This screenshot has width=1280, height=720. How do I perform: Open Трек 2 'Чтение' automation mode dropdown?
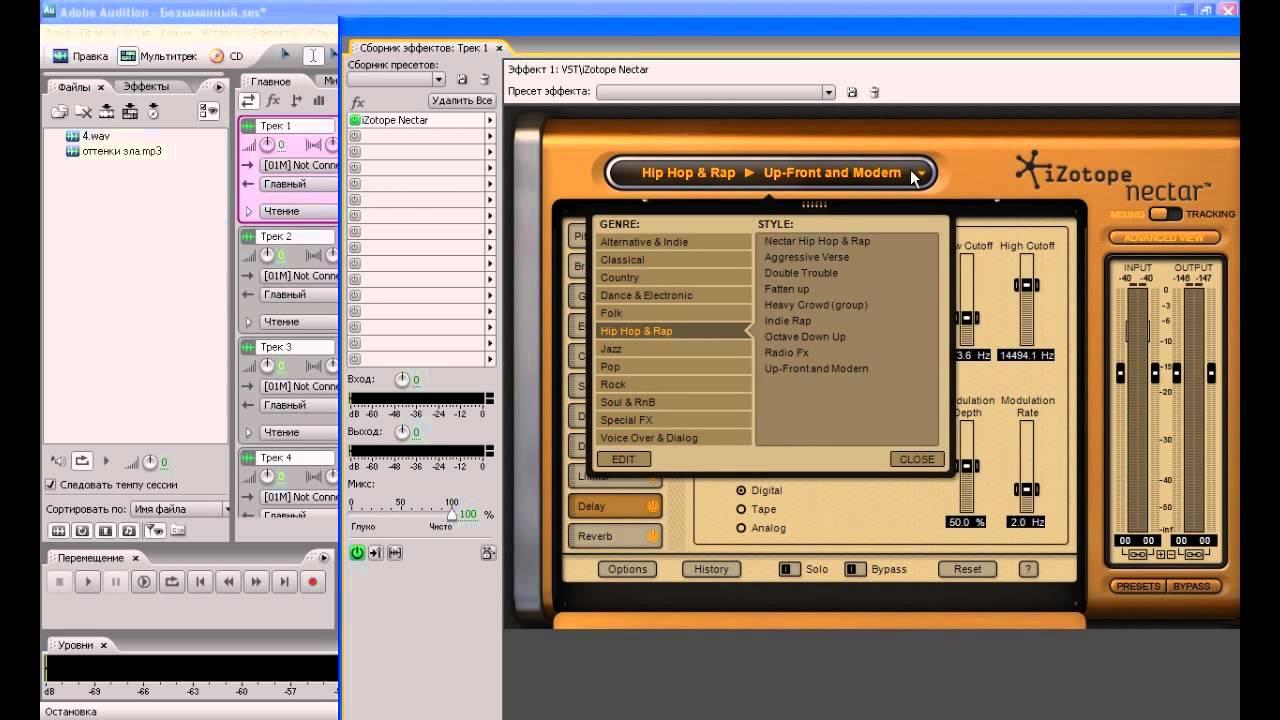[299, 322]
